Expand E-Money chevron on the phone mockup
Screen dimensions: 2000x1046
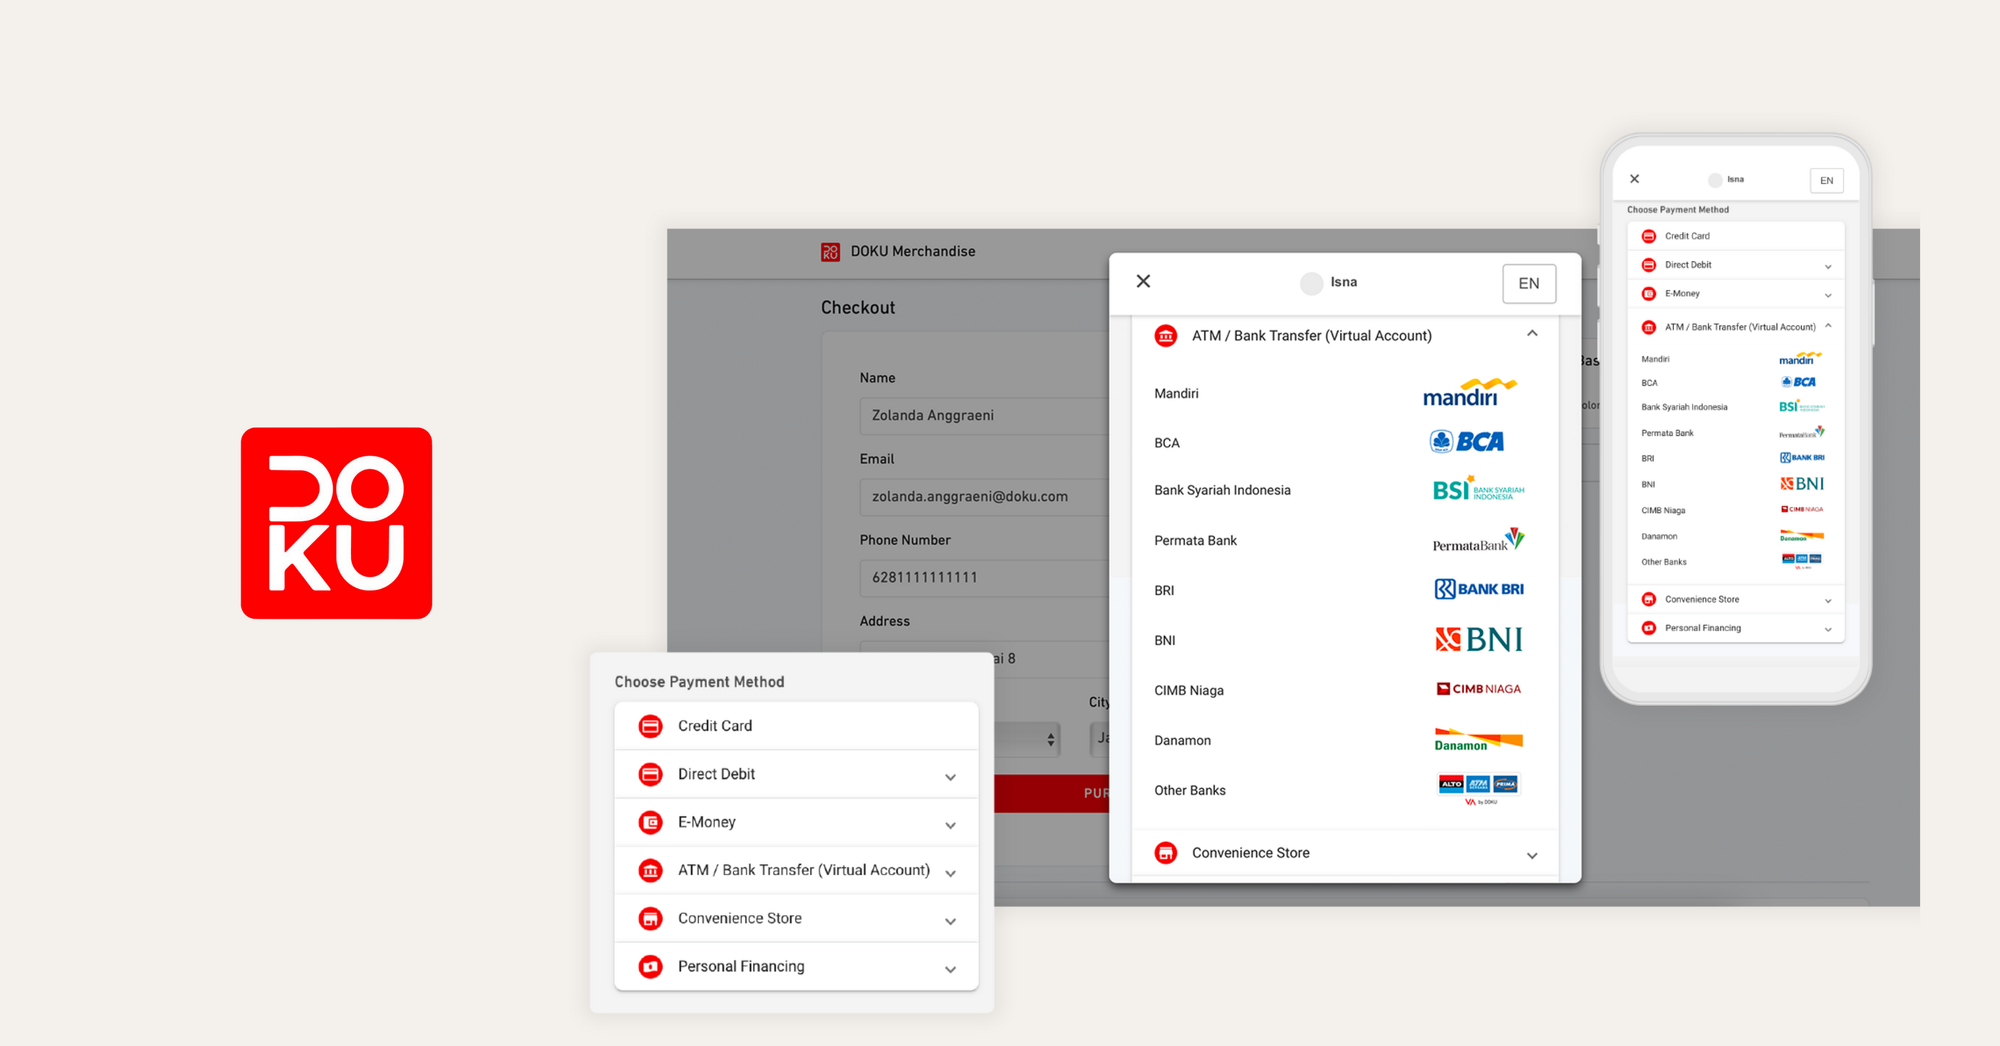tap(1828, 295)
